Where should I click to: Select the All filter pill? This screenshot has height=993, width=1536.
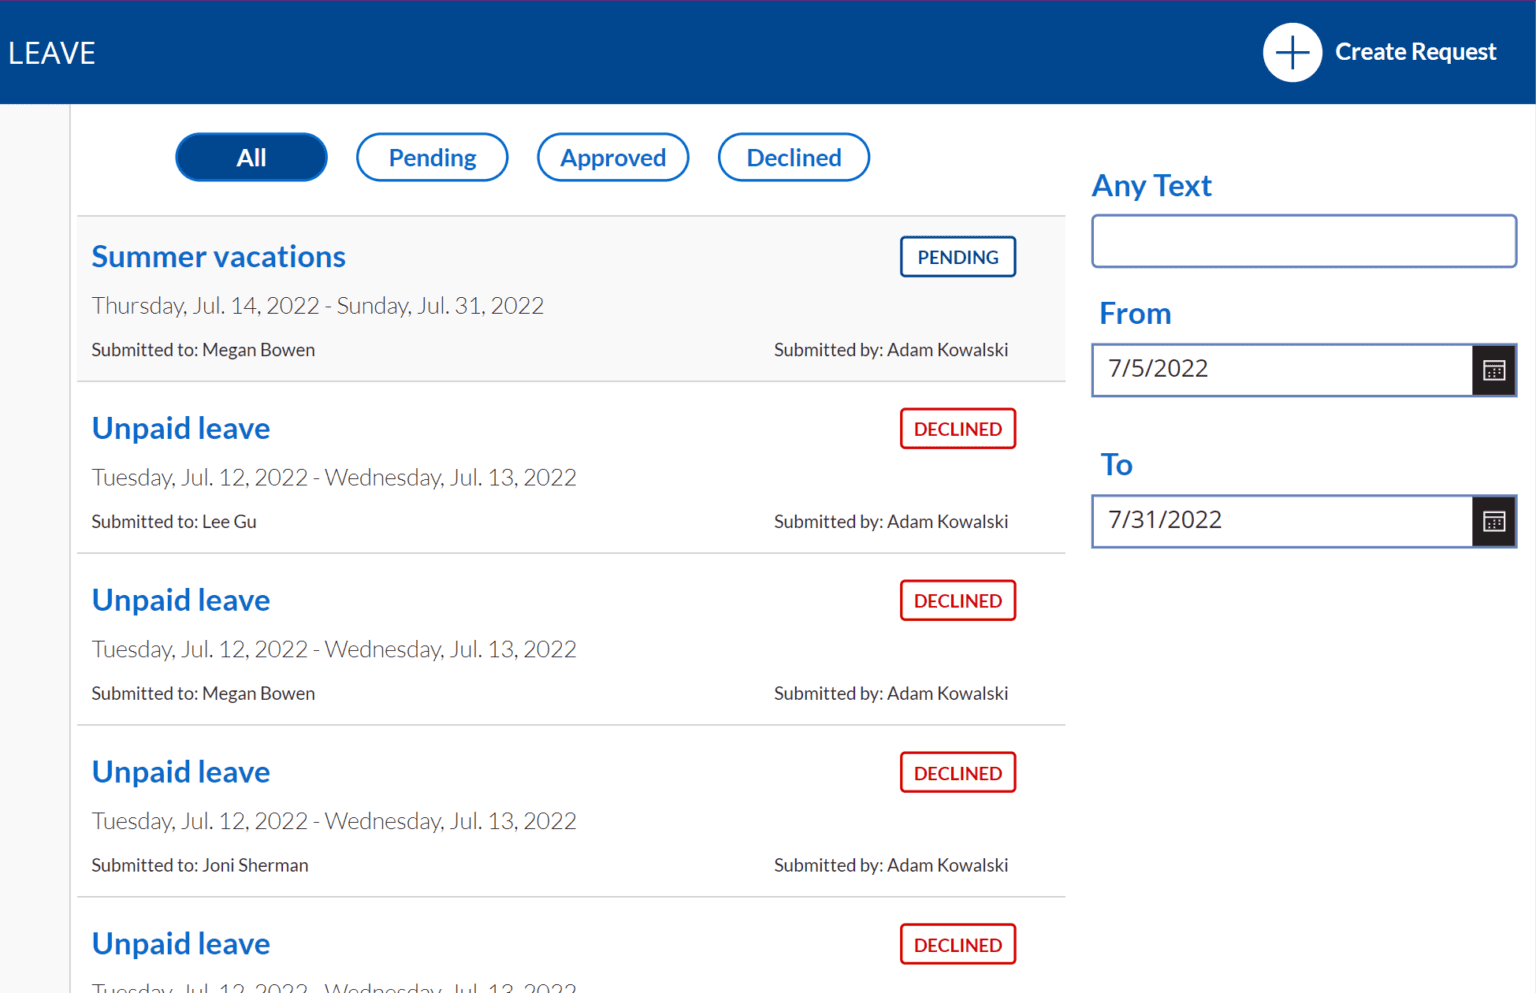[251, 157]
